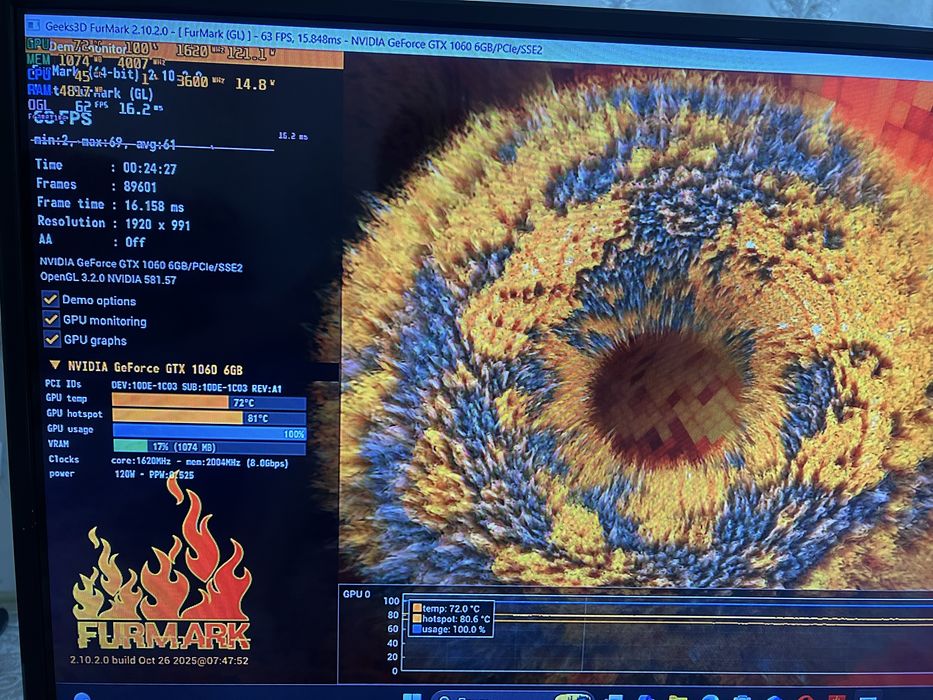This screenshot has height=700, width=933.
Task: Click the GPU 0 graph label
Action: [356, 594]
